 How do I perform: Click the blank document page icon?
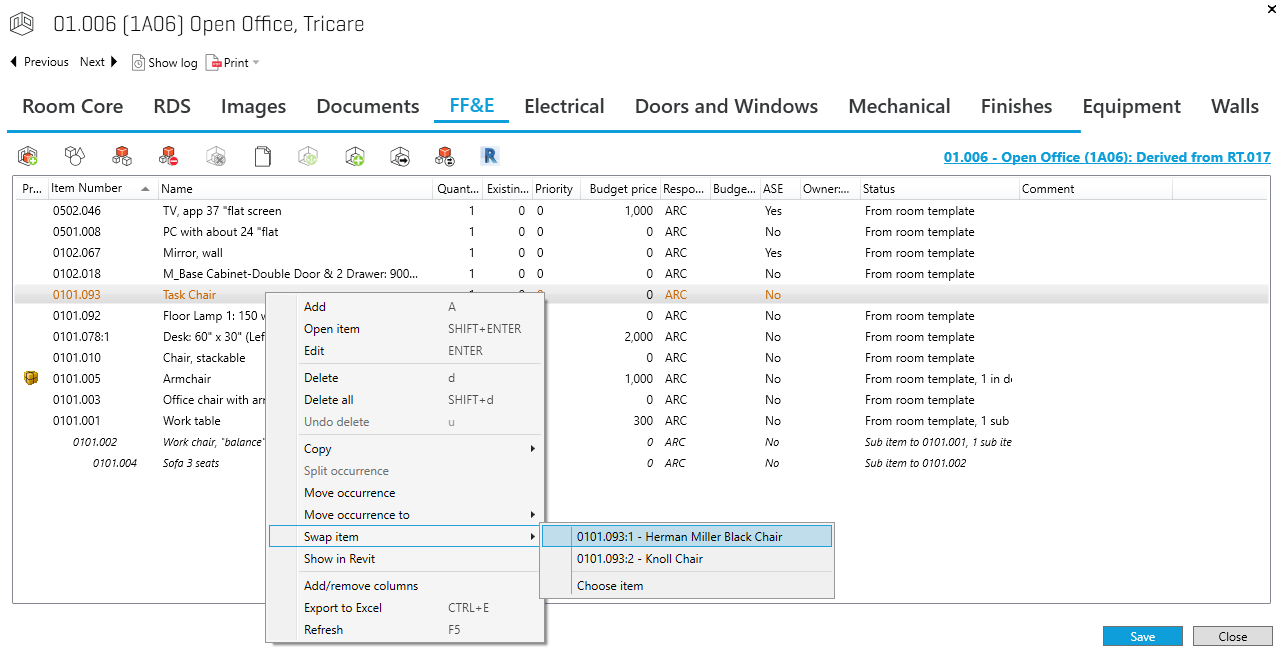[262, 156]
